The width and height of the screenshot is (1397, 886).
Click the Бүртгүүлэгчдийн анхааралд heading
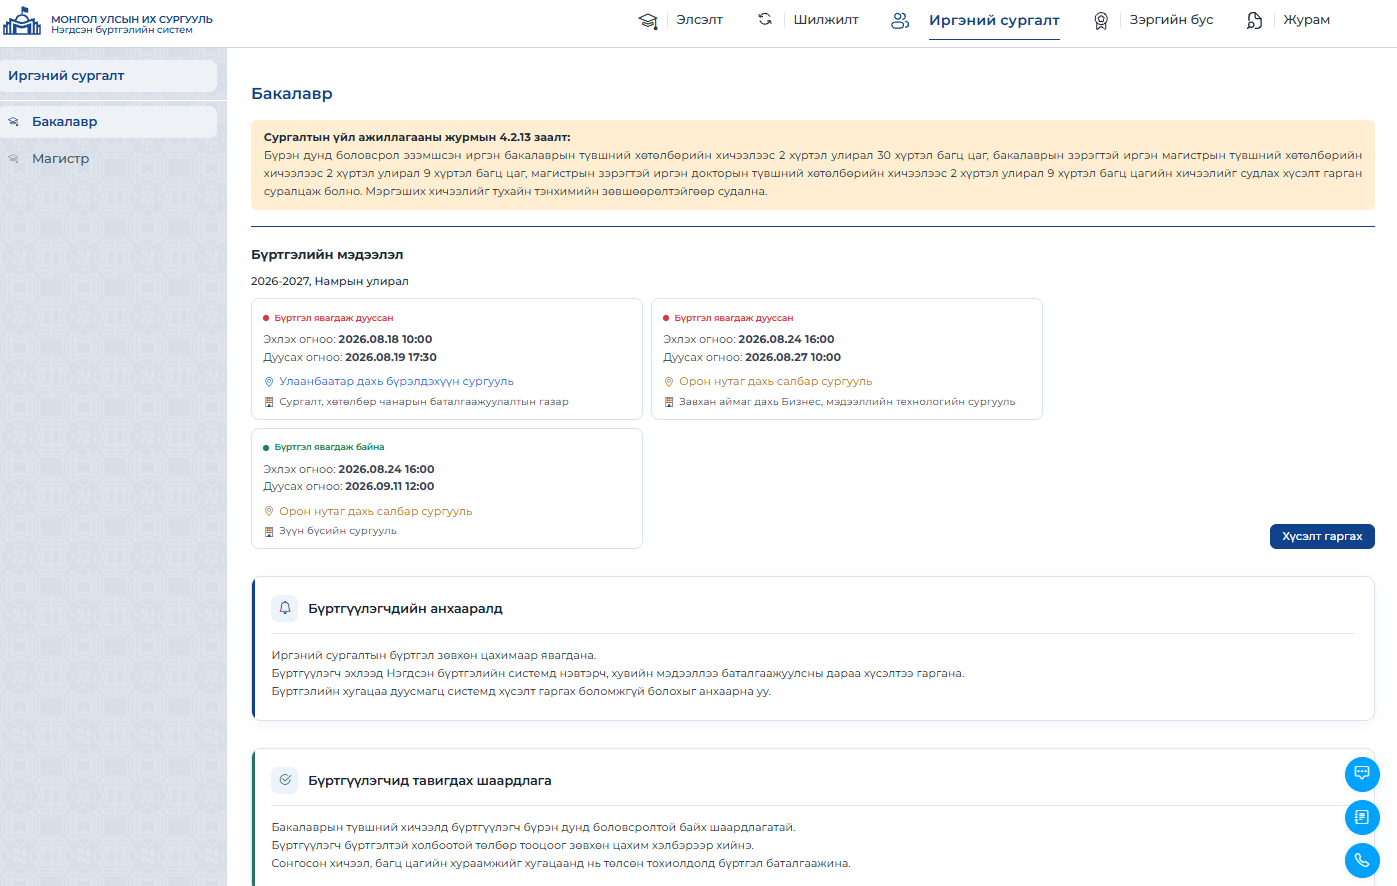pyautogui.click(x=405, y=608)
